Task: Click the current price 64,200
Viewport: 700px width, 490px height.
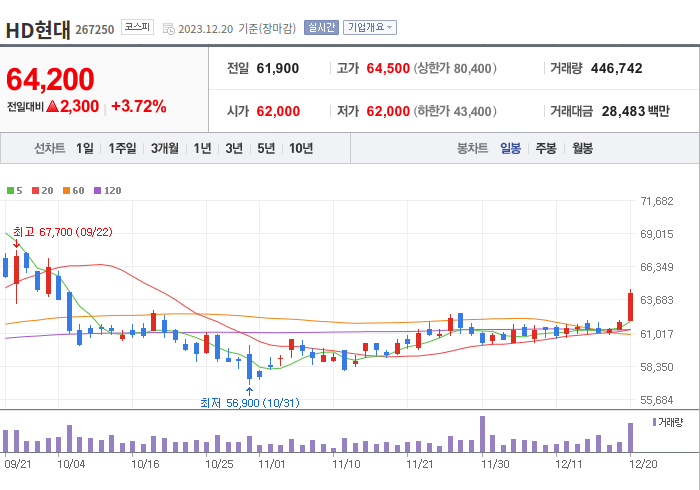Action: 50,79
